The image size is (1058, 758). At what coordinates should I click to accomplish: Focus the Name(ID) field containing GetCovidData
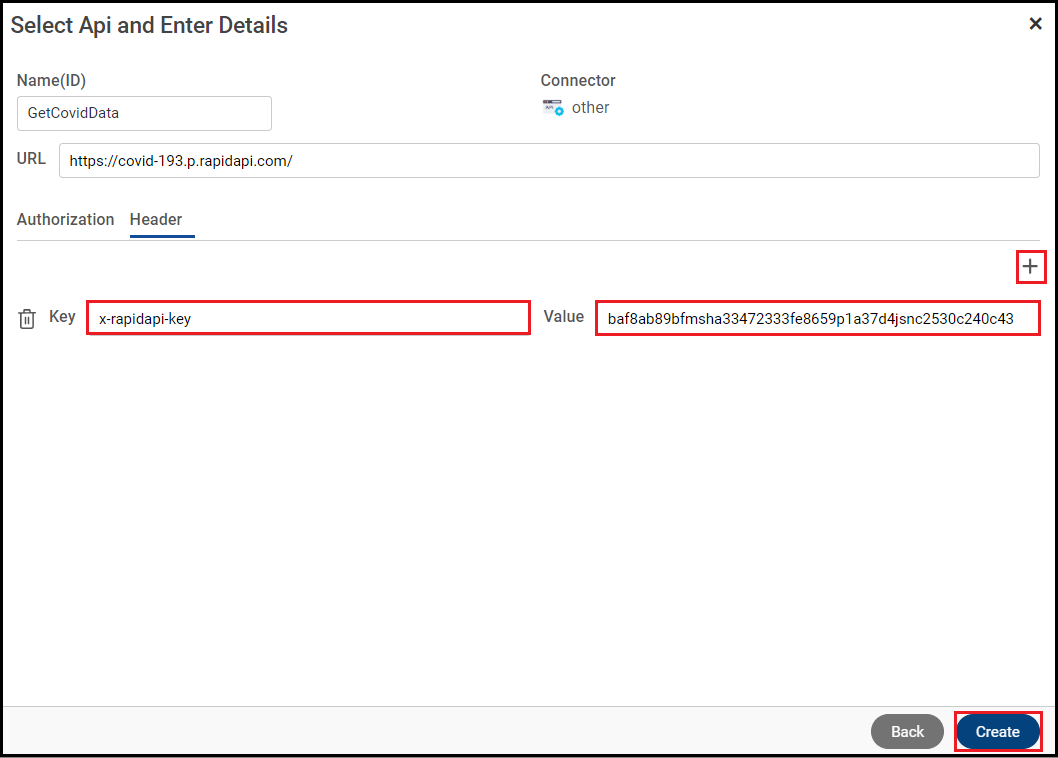pyautogui.click(x=144, y=113)
